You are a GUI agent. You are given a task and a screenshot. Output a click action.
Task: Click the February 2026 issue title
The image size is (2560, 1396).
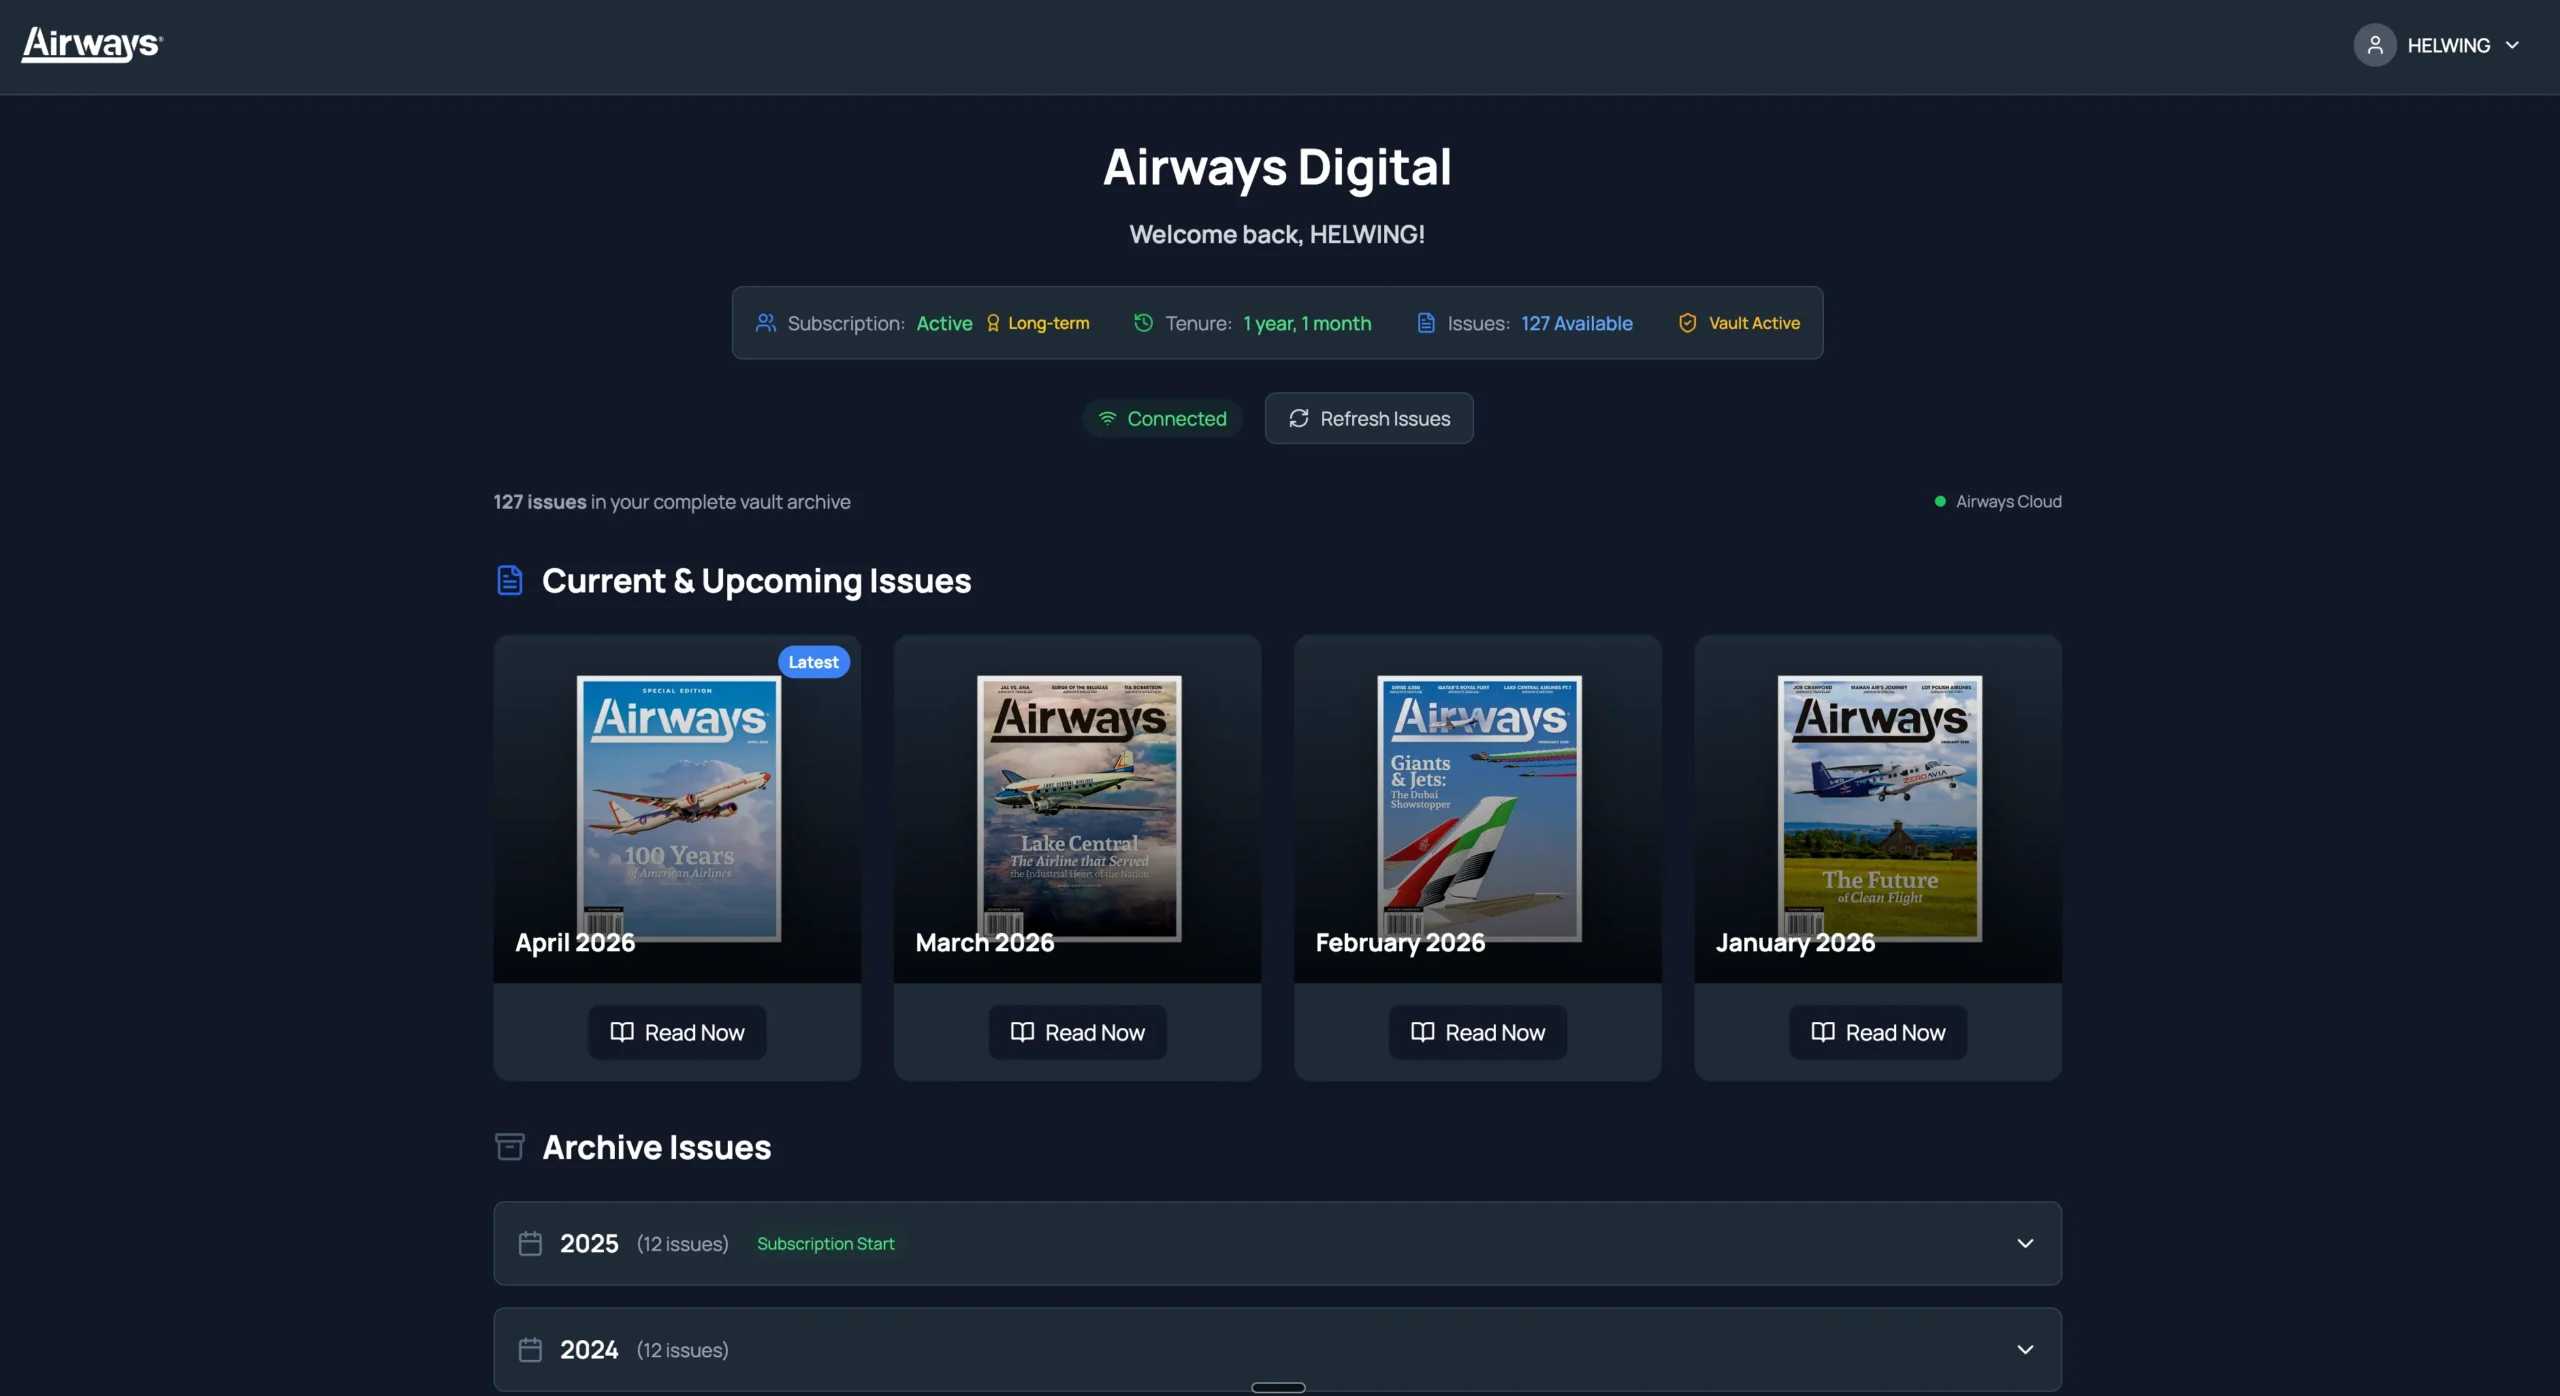[x=1400, y=942]
